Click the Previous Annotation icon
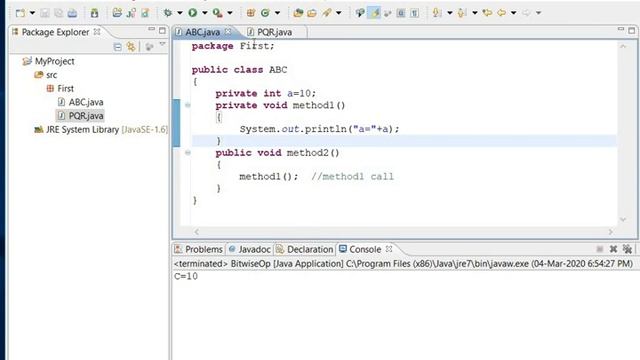Screen dimensions: 640x360 point(462,13)
